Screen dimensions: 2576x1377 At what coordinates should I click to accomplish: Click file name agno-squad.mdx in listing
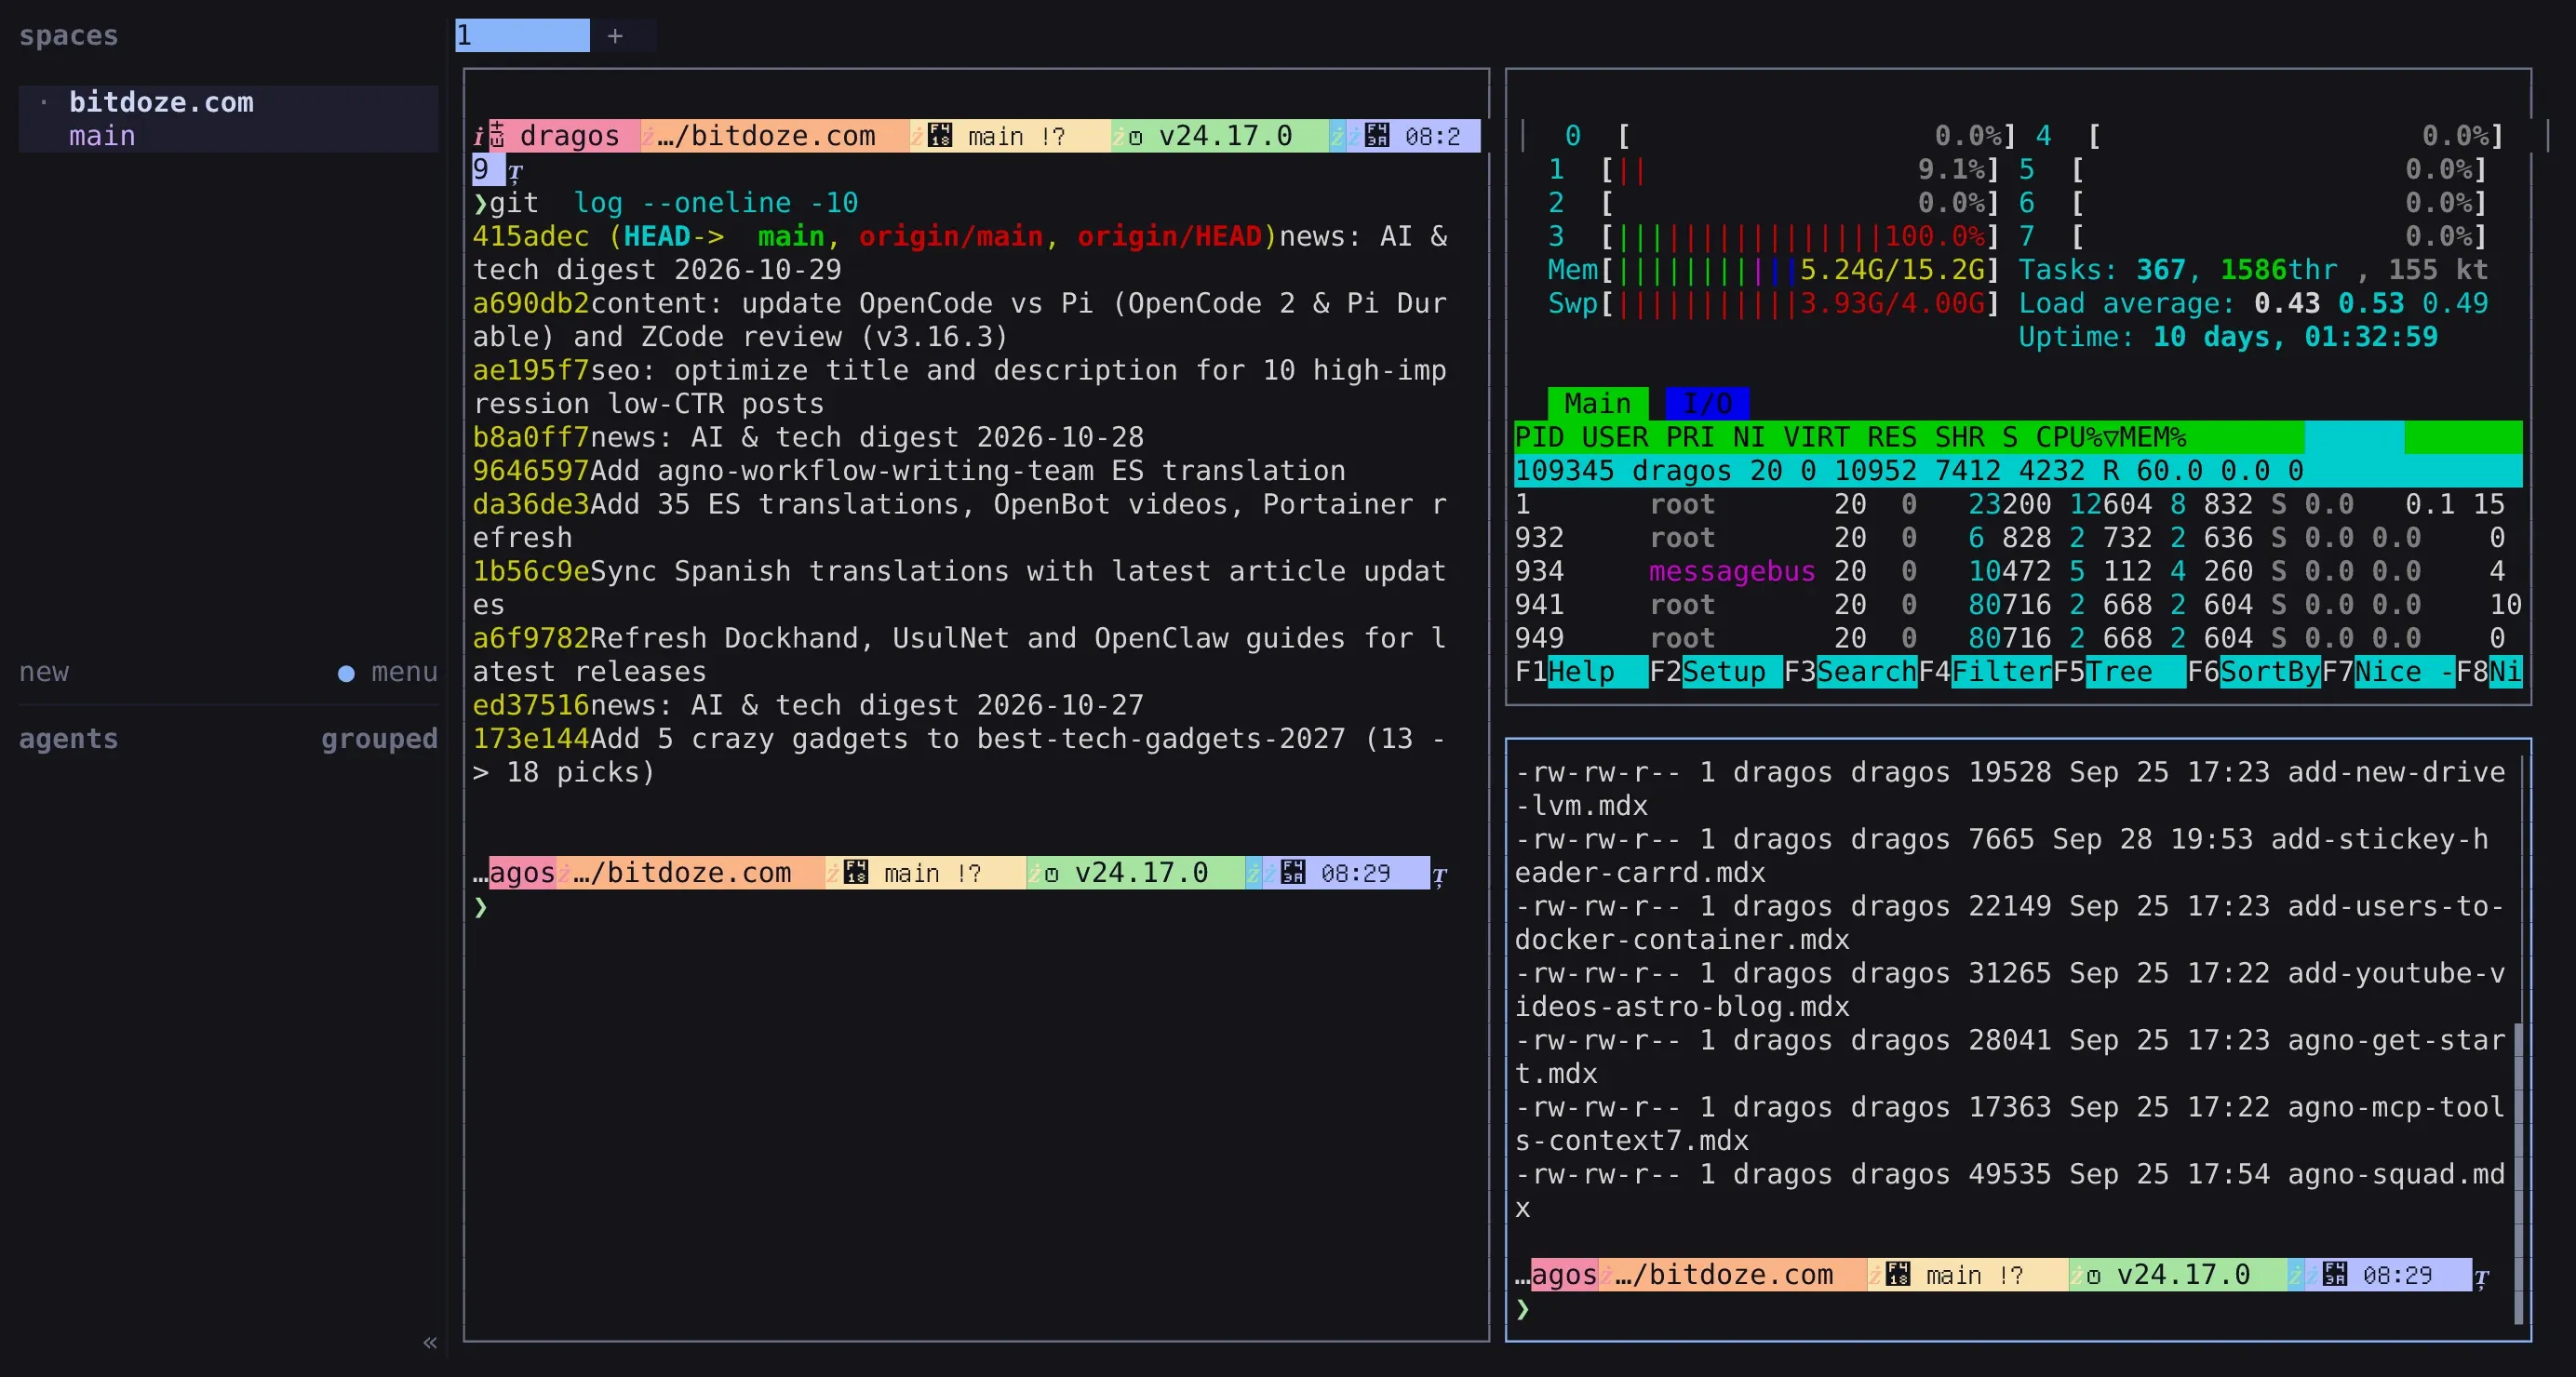click(2396, 1174)
